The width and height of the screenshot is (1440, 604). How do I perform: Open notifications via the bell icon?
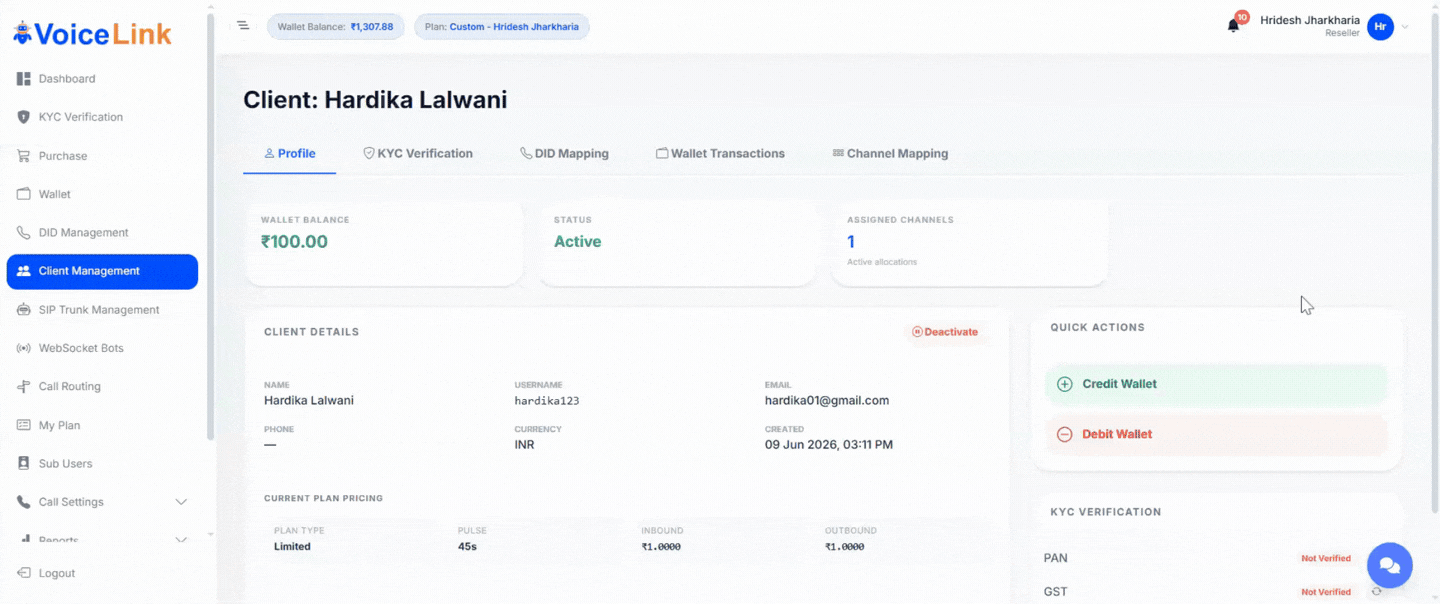[1234, 26]
